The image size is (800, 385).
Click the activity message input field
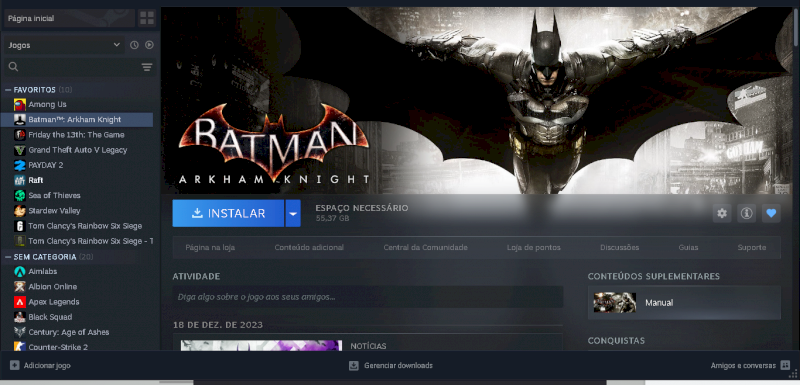pyautogui.click(x=368, y=296)
